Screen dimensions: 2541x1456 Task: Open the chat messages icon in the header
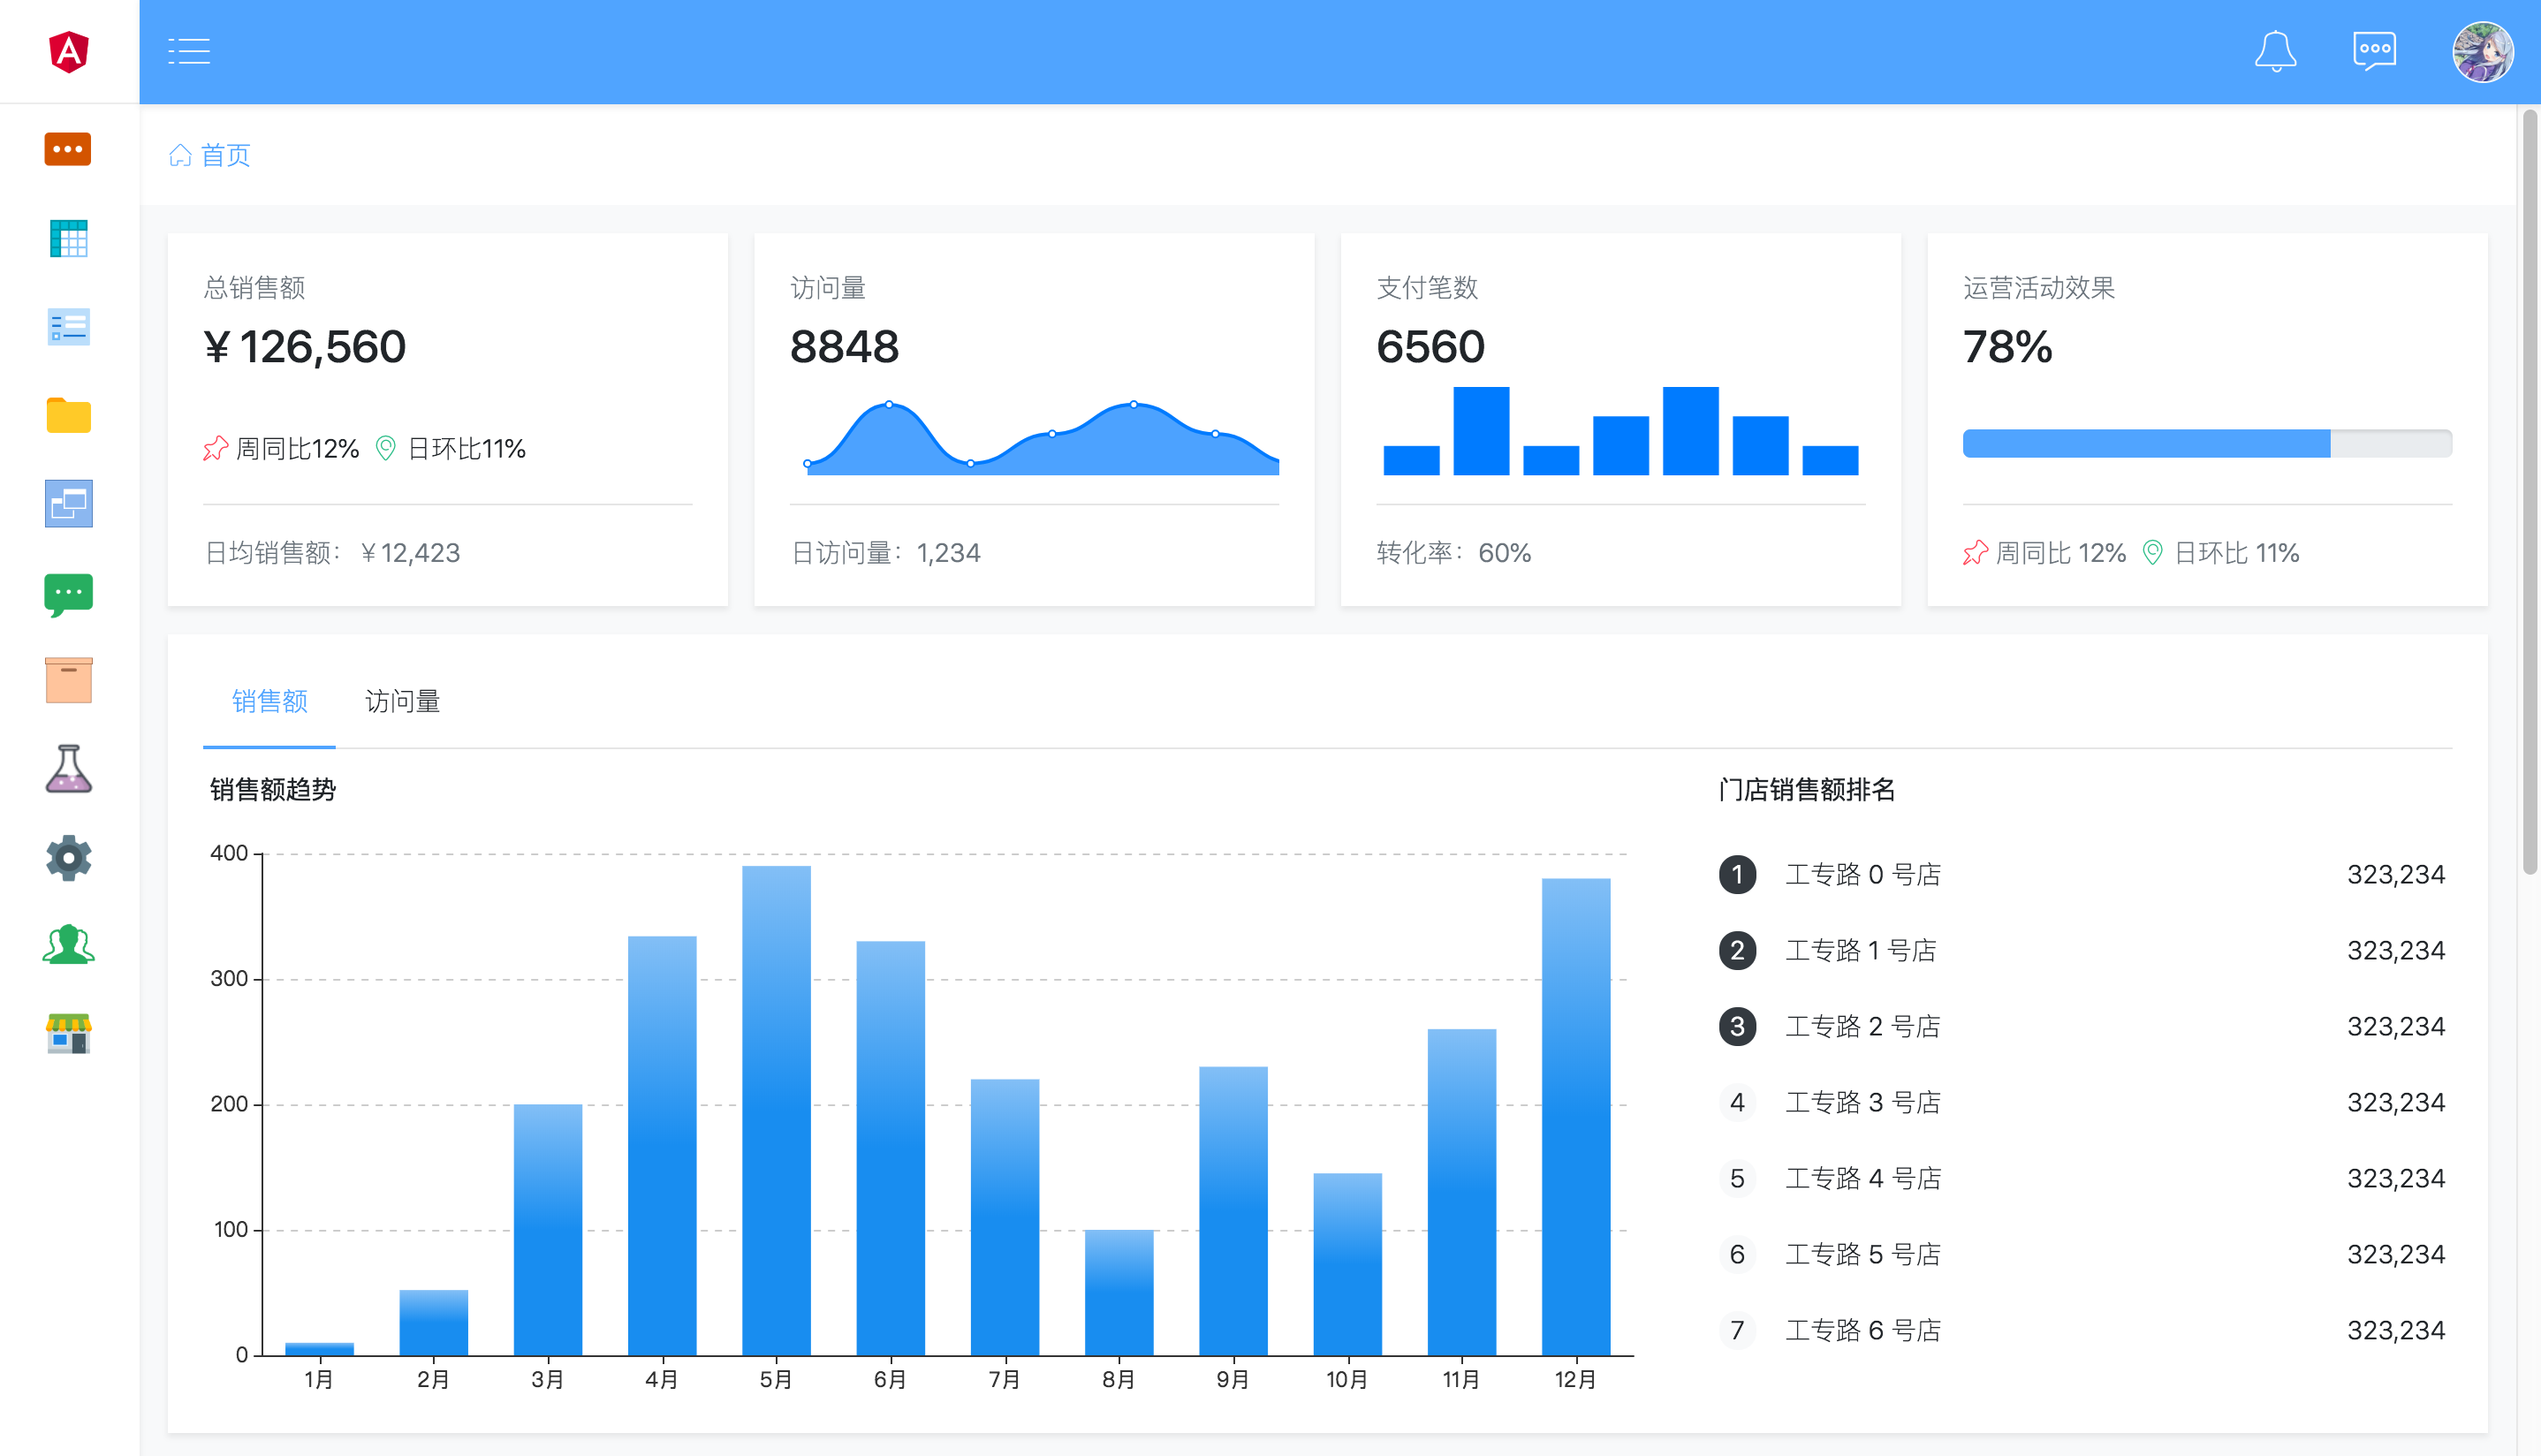click(2374, 51)
